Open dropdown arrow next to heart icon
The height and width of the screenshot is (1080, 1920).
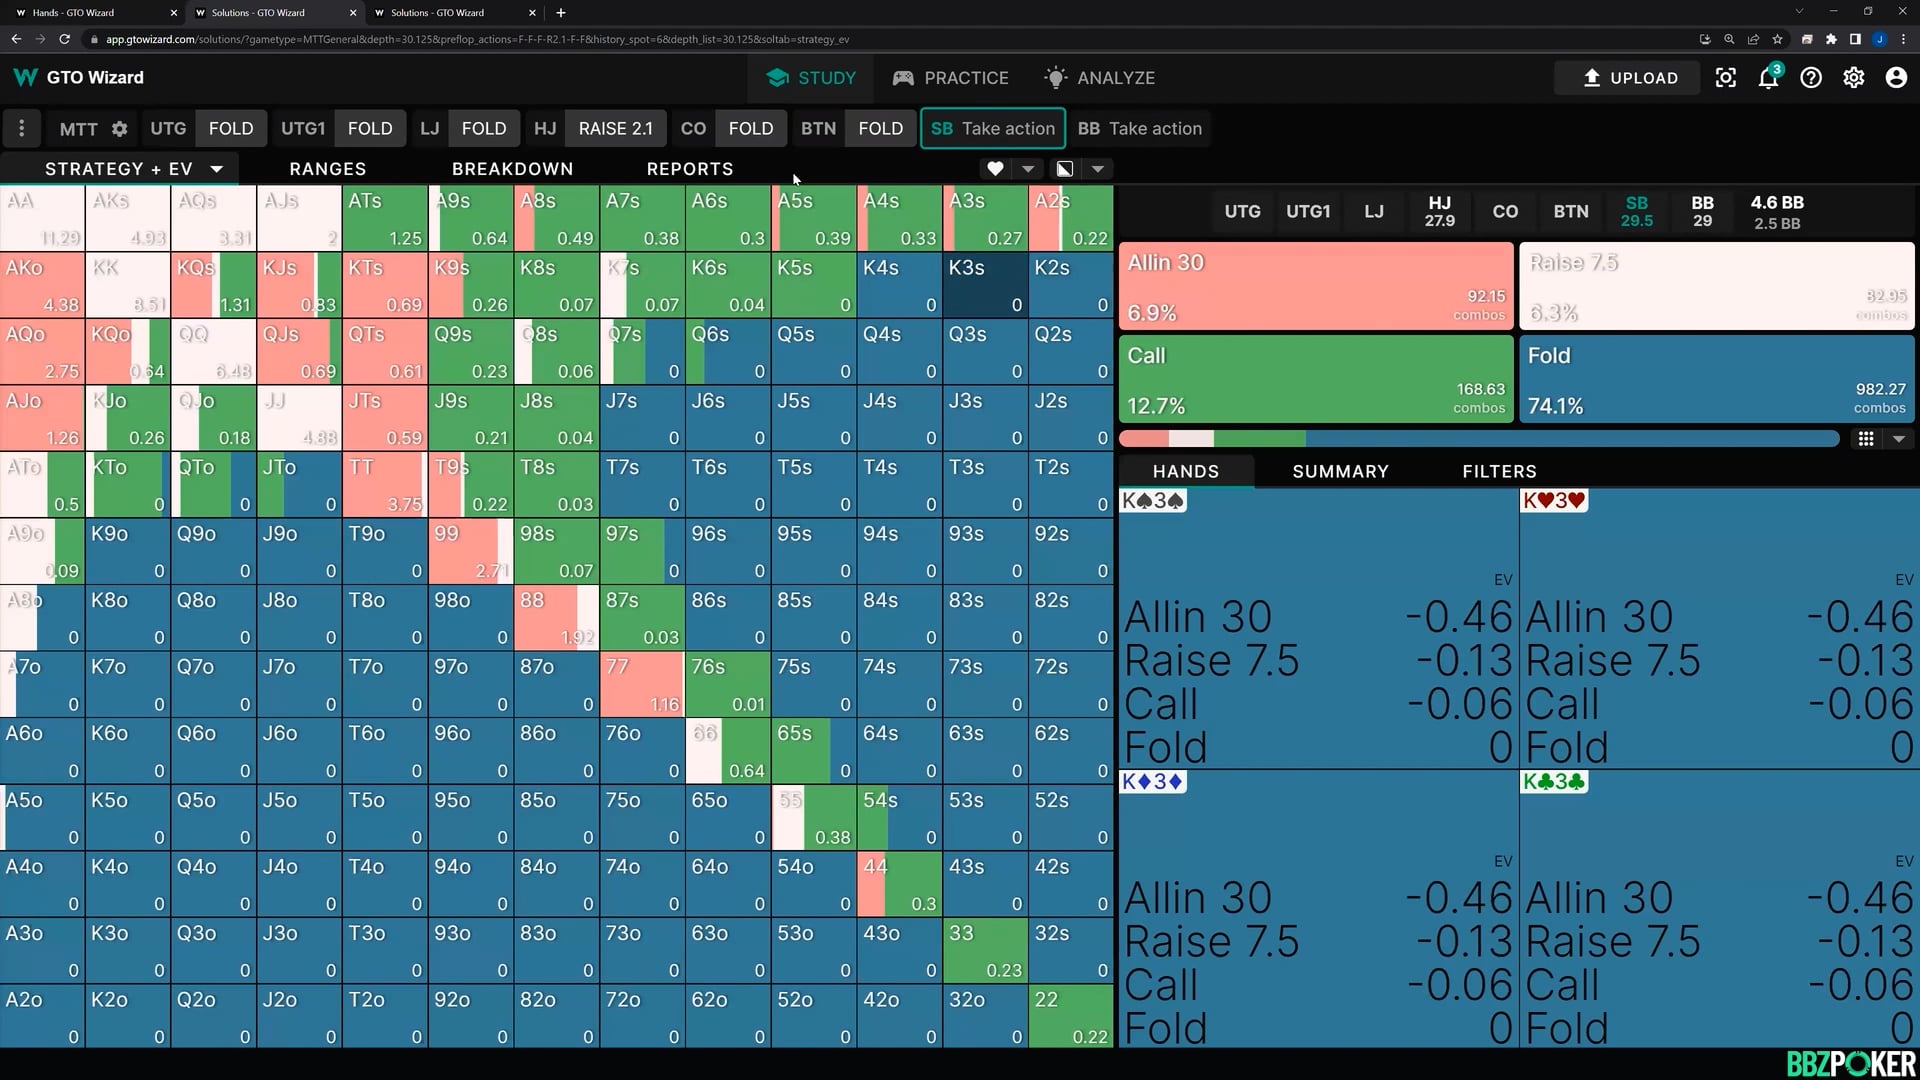(x=1028, y=169)
